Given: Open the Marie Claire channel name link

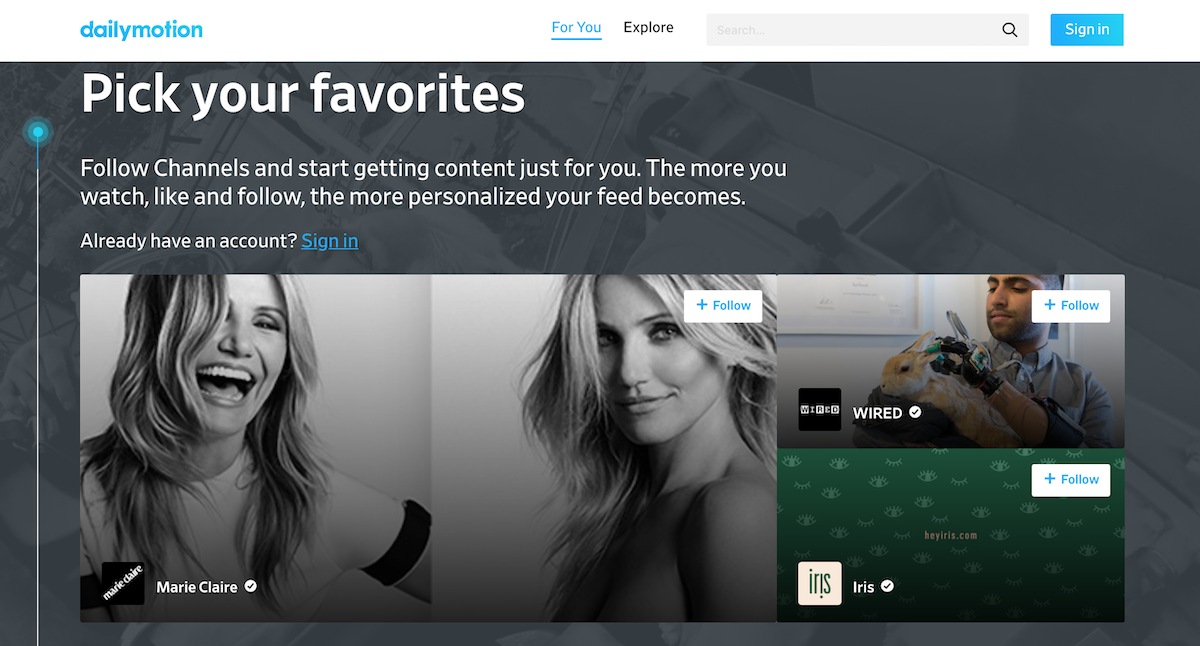Looking at the screenshot, I should [x=197, y=587].
